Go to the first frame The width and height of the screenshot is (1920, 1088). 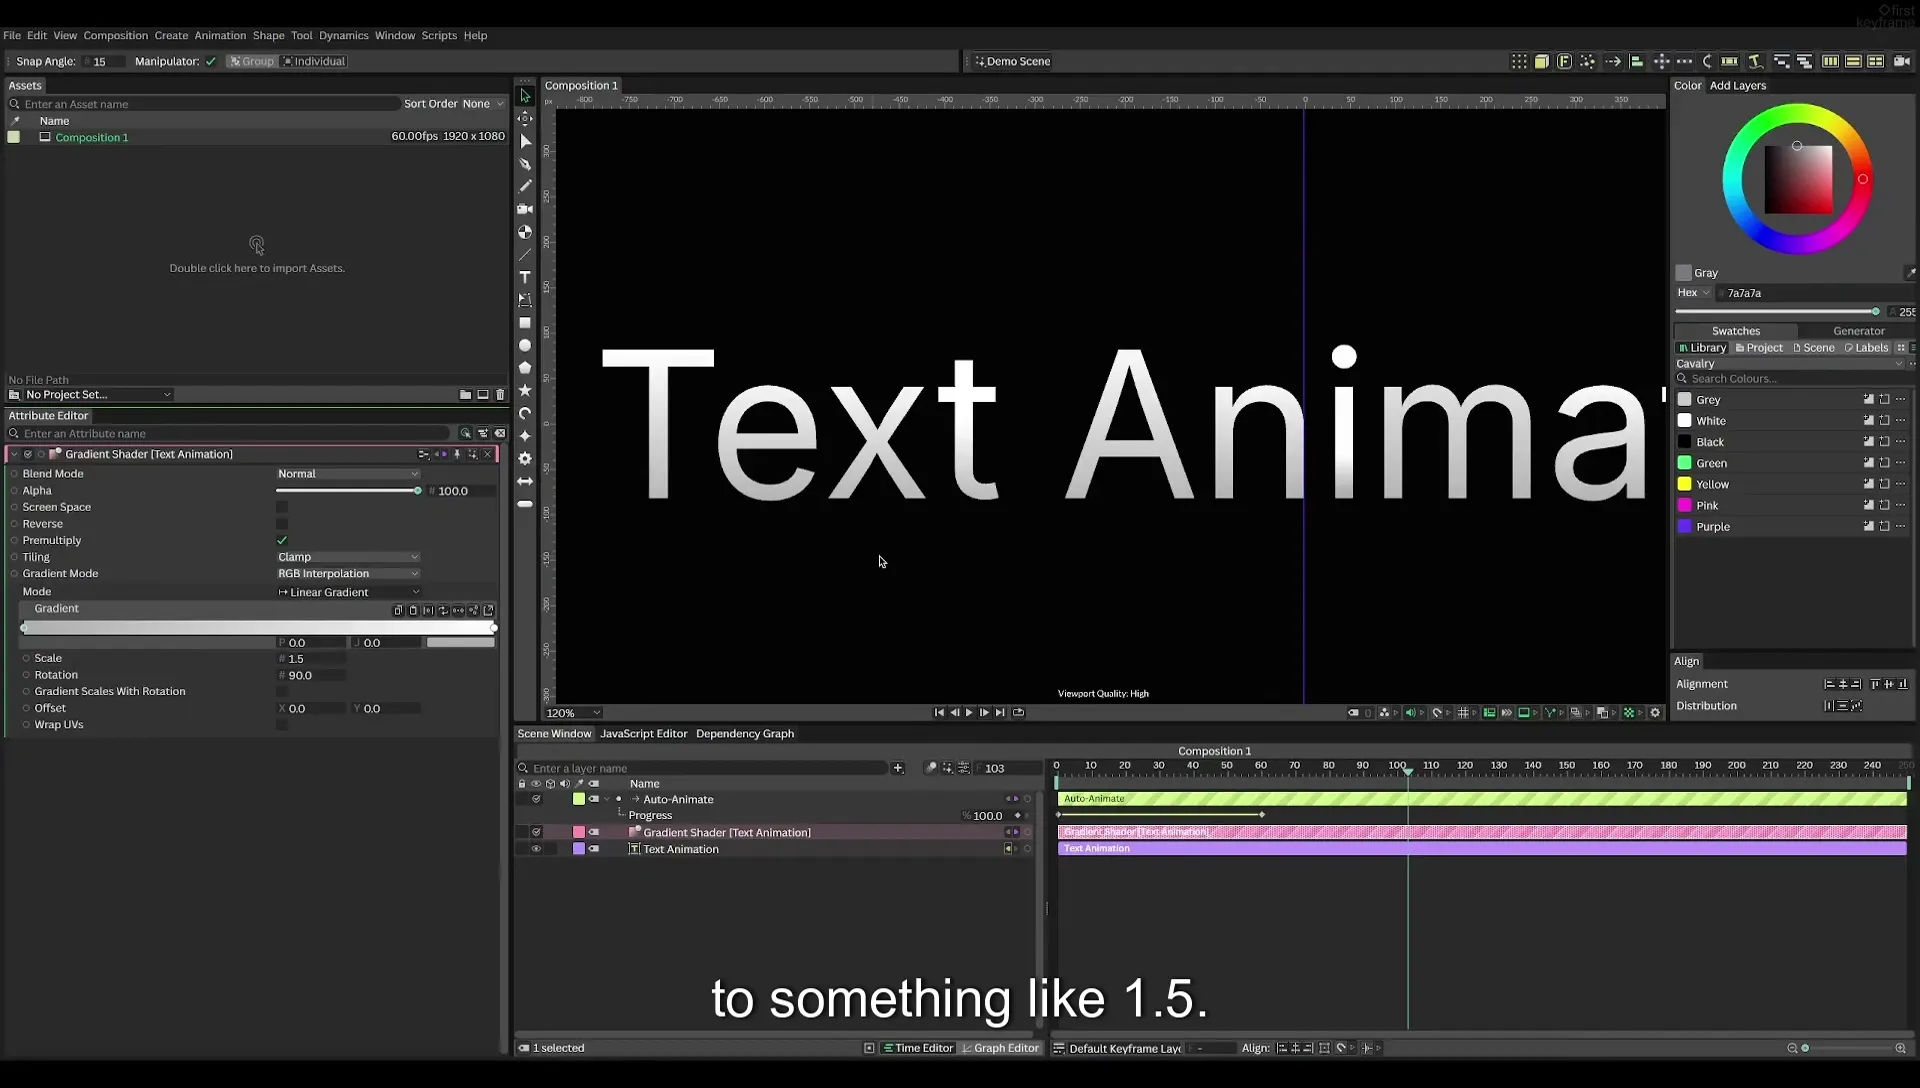pyautogui.click(x=939, y=713)
